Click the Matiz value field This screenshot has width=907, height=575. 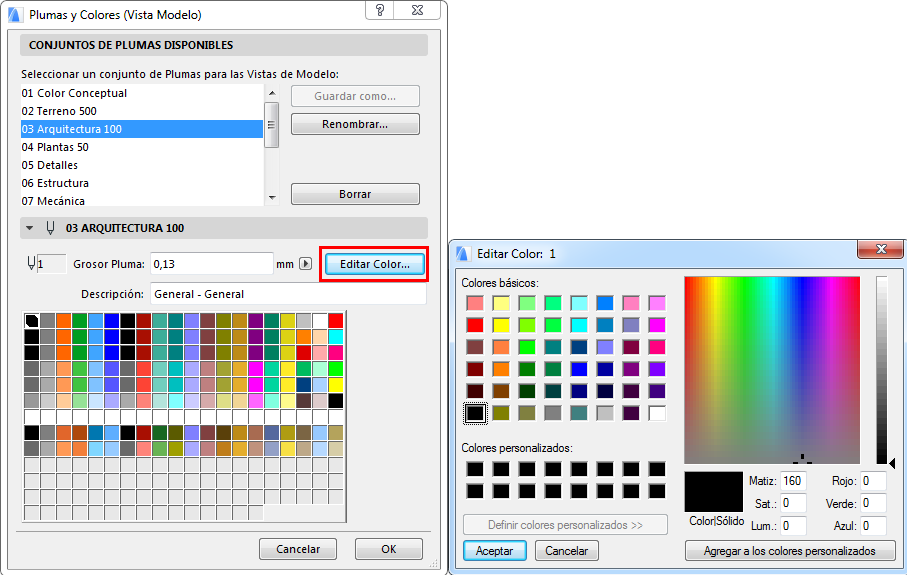click(x=793, y=481)
